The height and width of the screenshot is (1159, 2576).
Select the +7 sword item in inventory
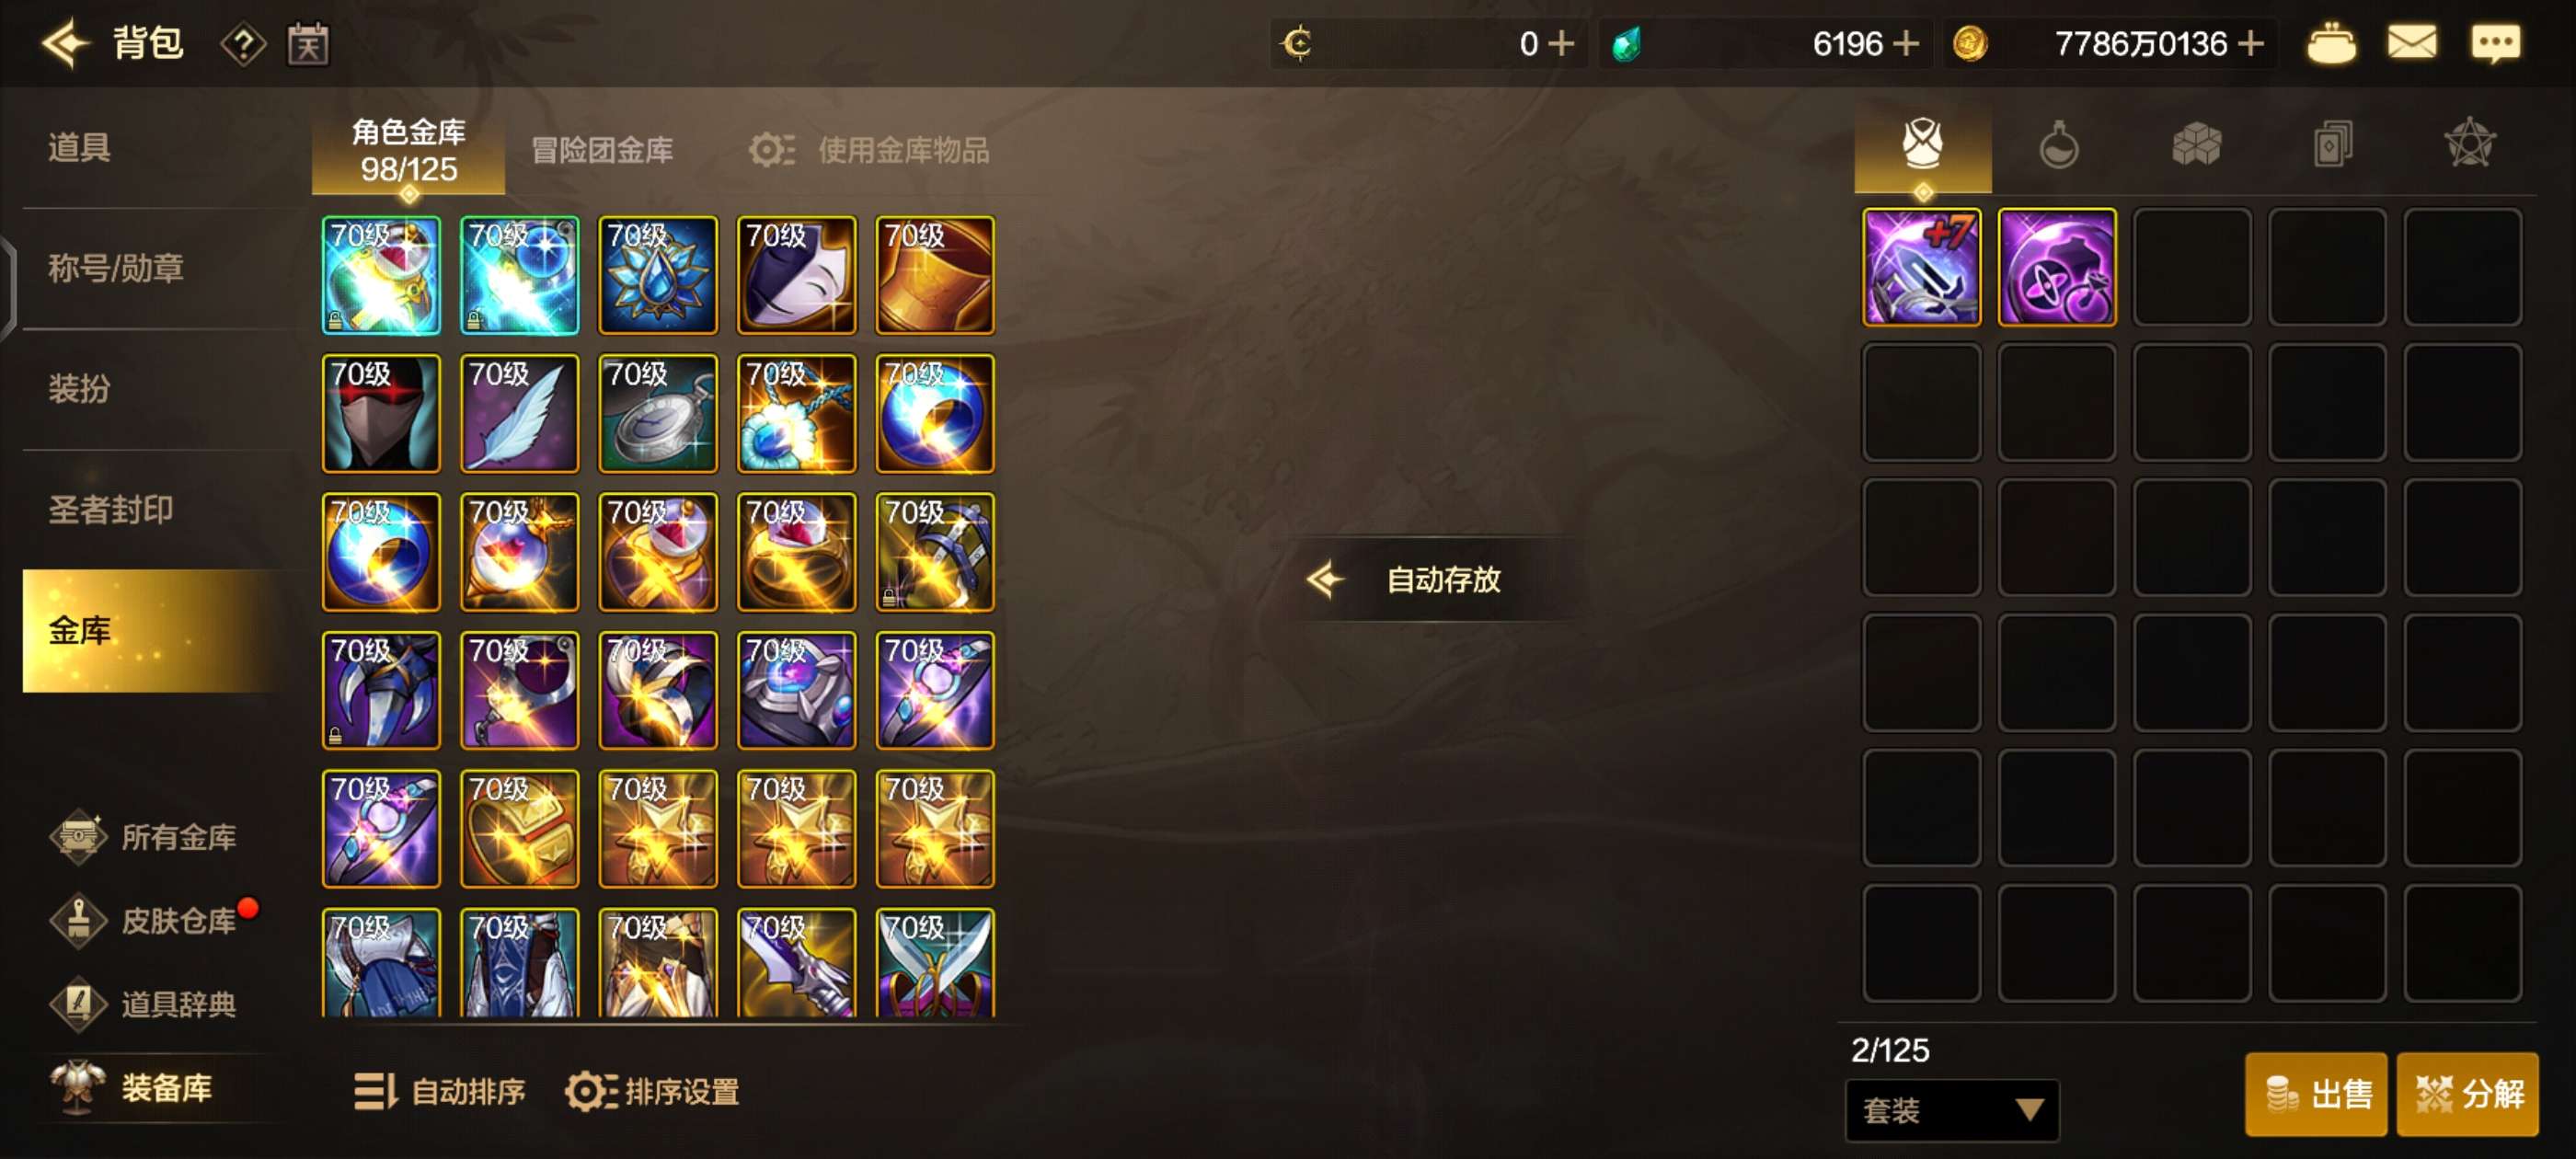click(1921, 267)
